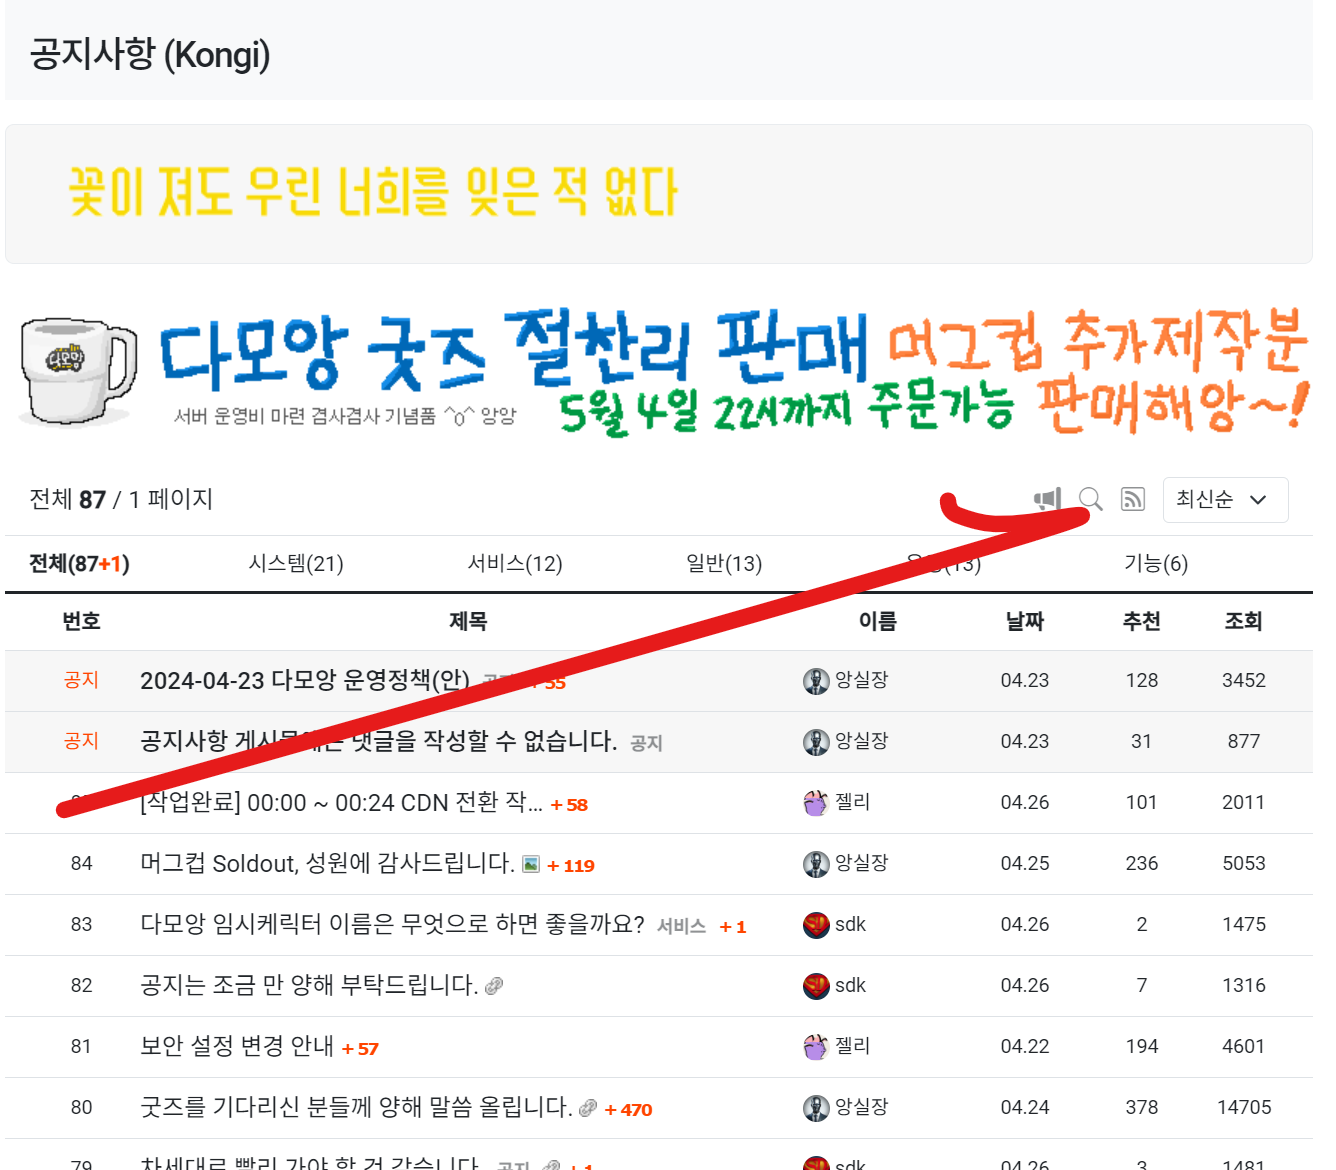Click sdk avatar in post 82 row
This screenshot has height=1170, width=1336.
pyautogui.click(x=816, y=986)
